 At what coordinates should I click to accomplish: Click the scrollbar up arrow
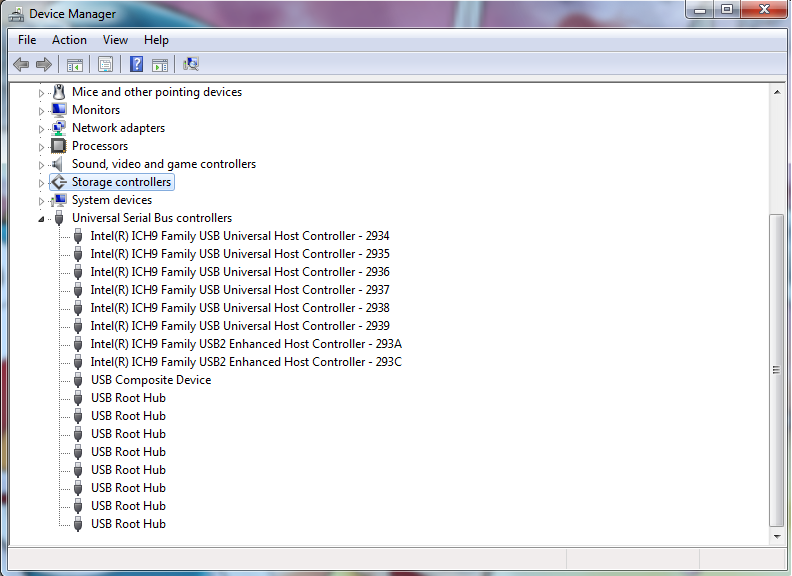pos(777,92)
